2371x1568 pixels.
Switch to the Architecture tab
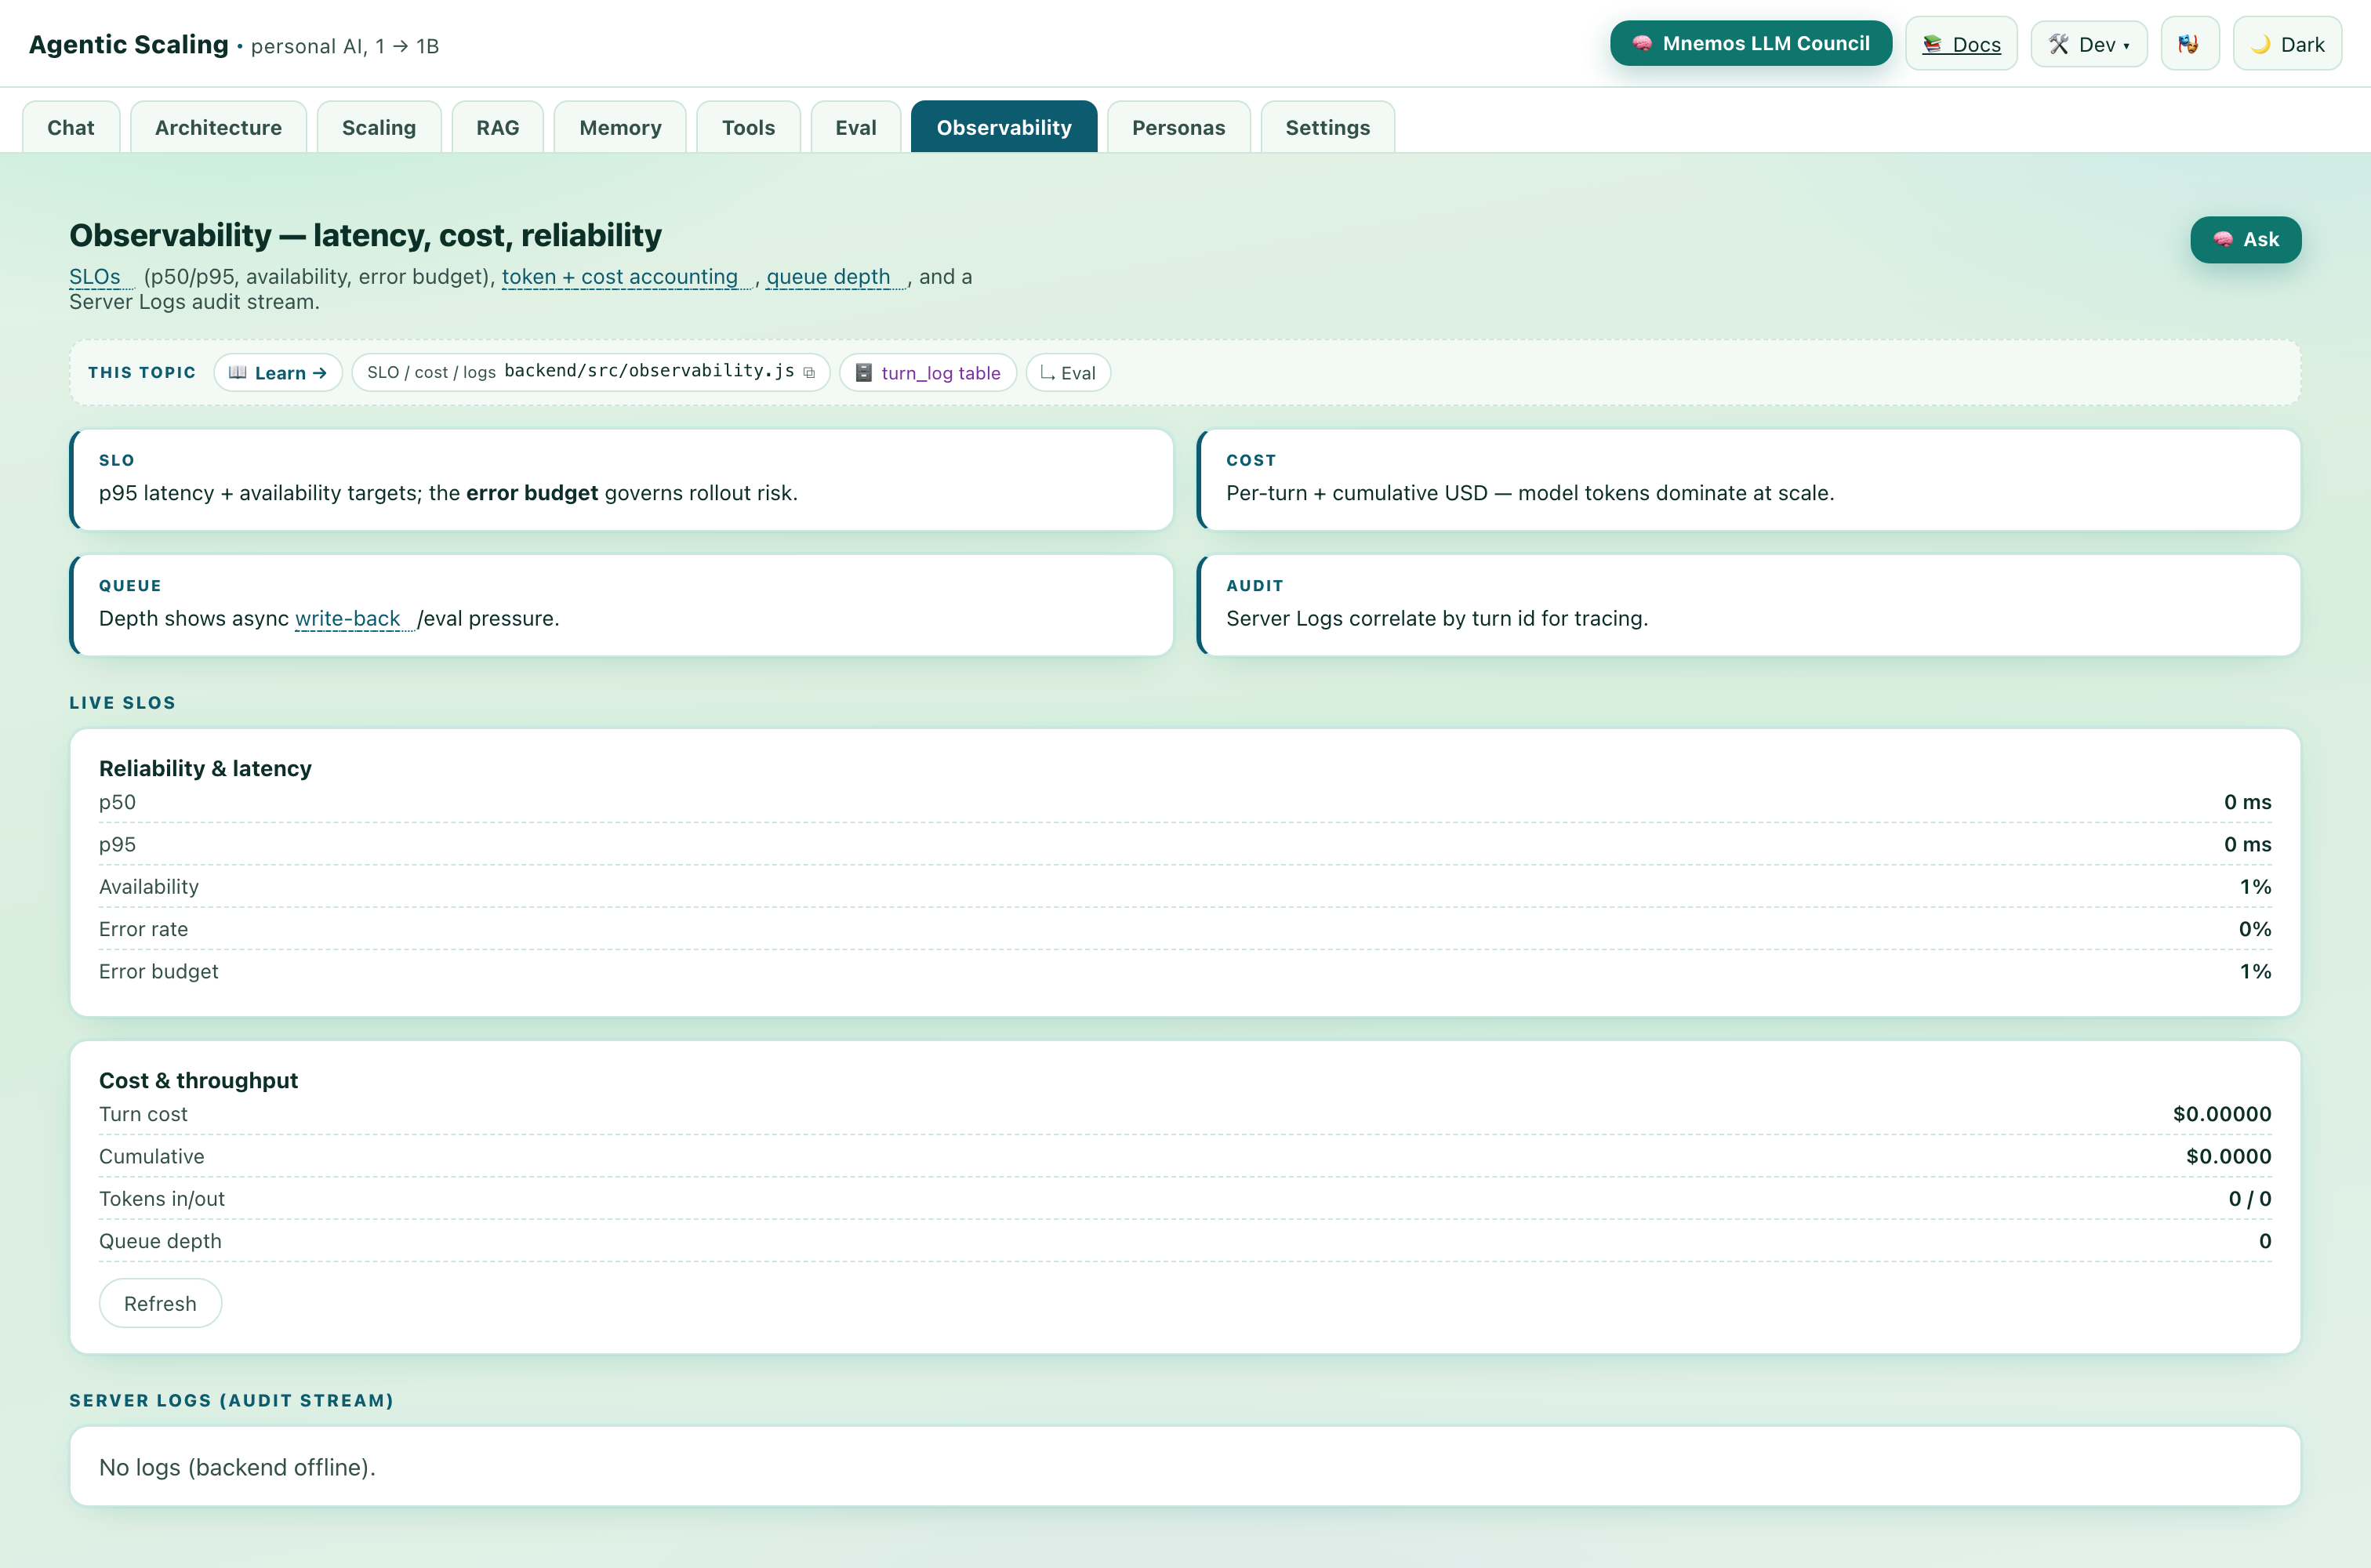point(218,127)
